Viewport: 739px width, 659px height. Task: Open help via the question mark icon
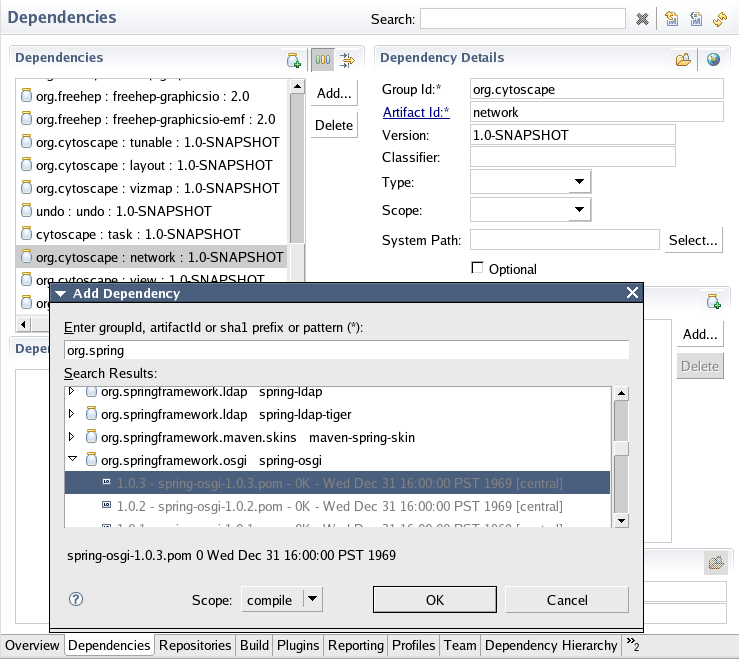pos(75,599)
